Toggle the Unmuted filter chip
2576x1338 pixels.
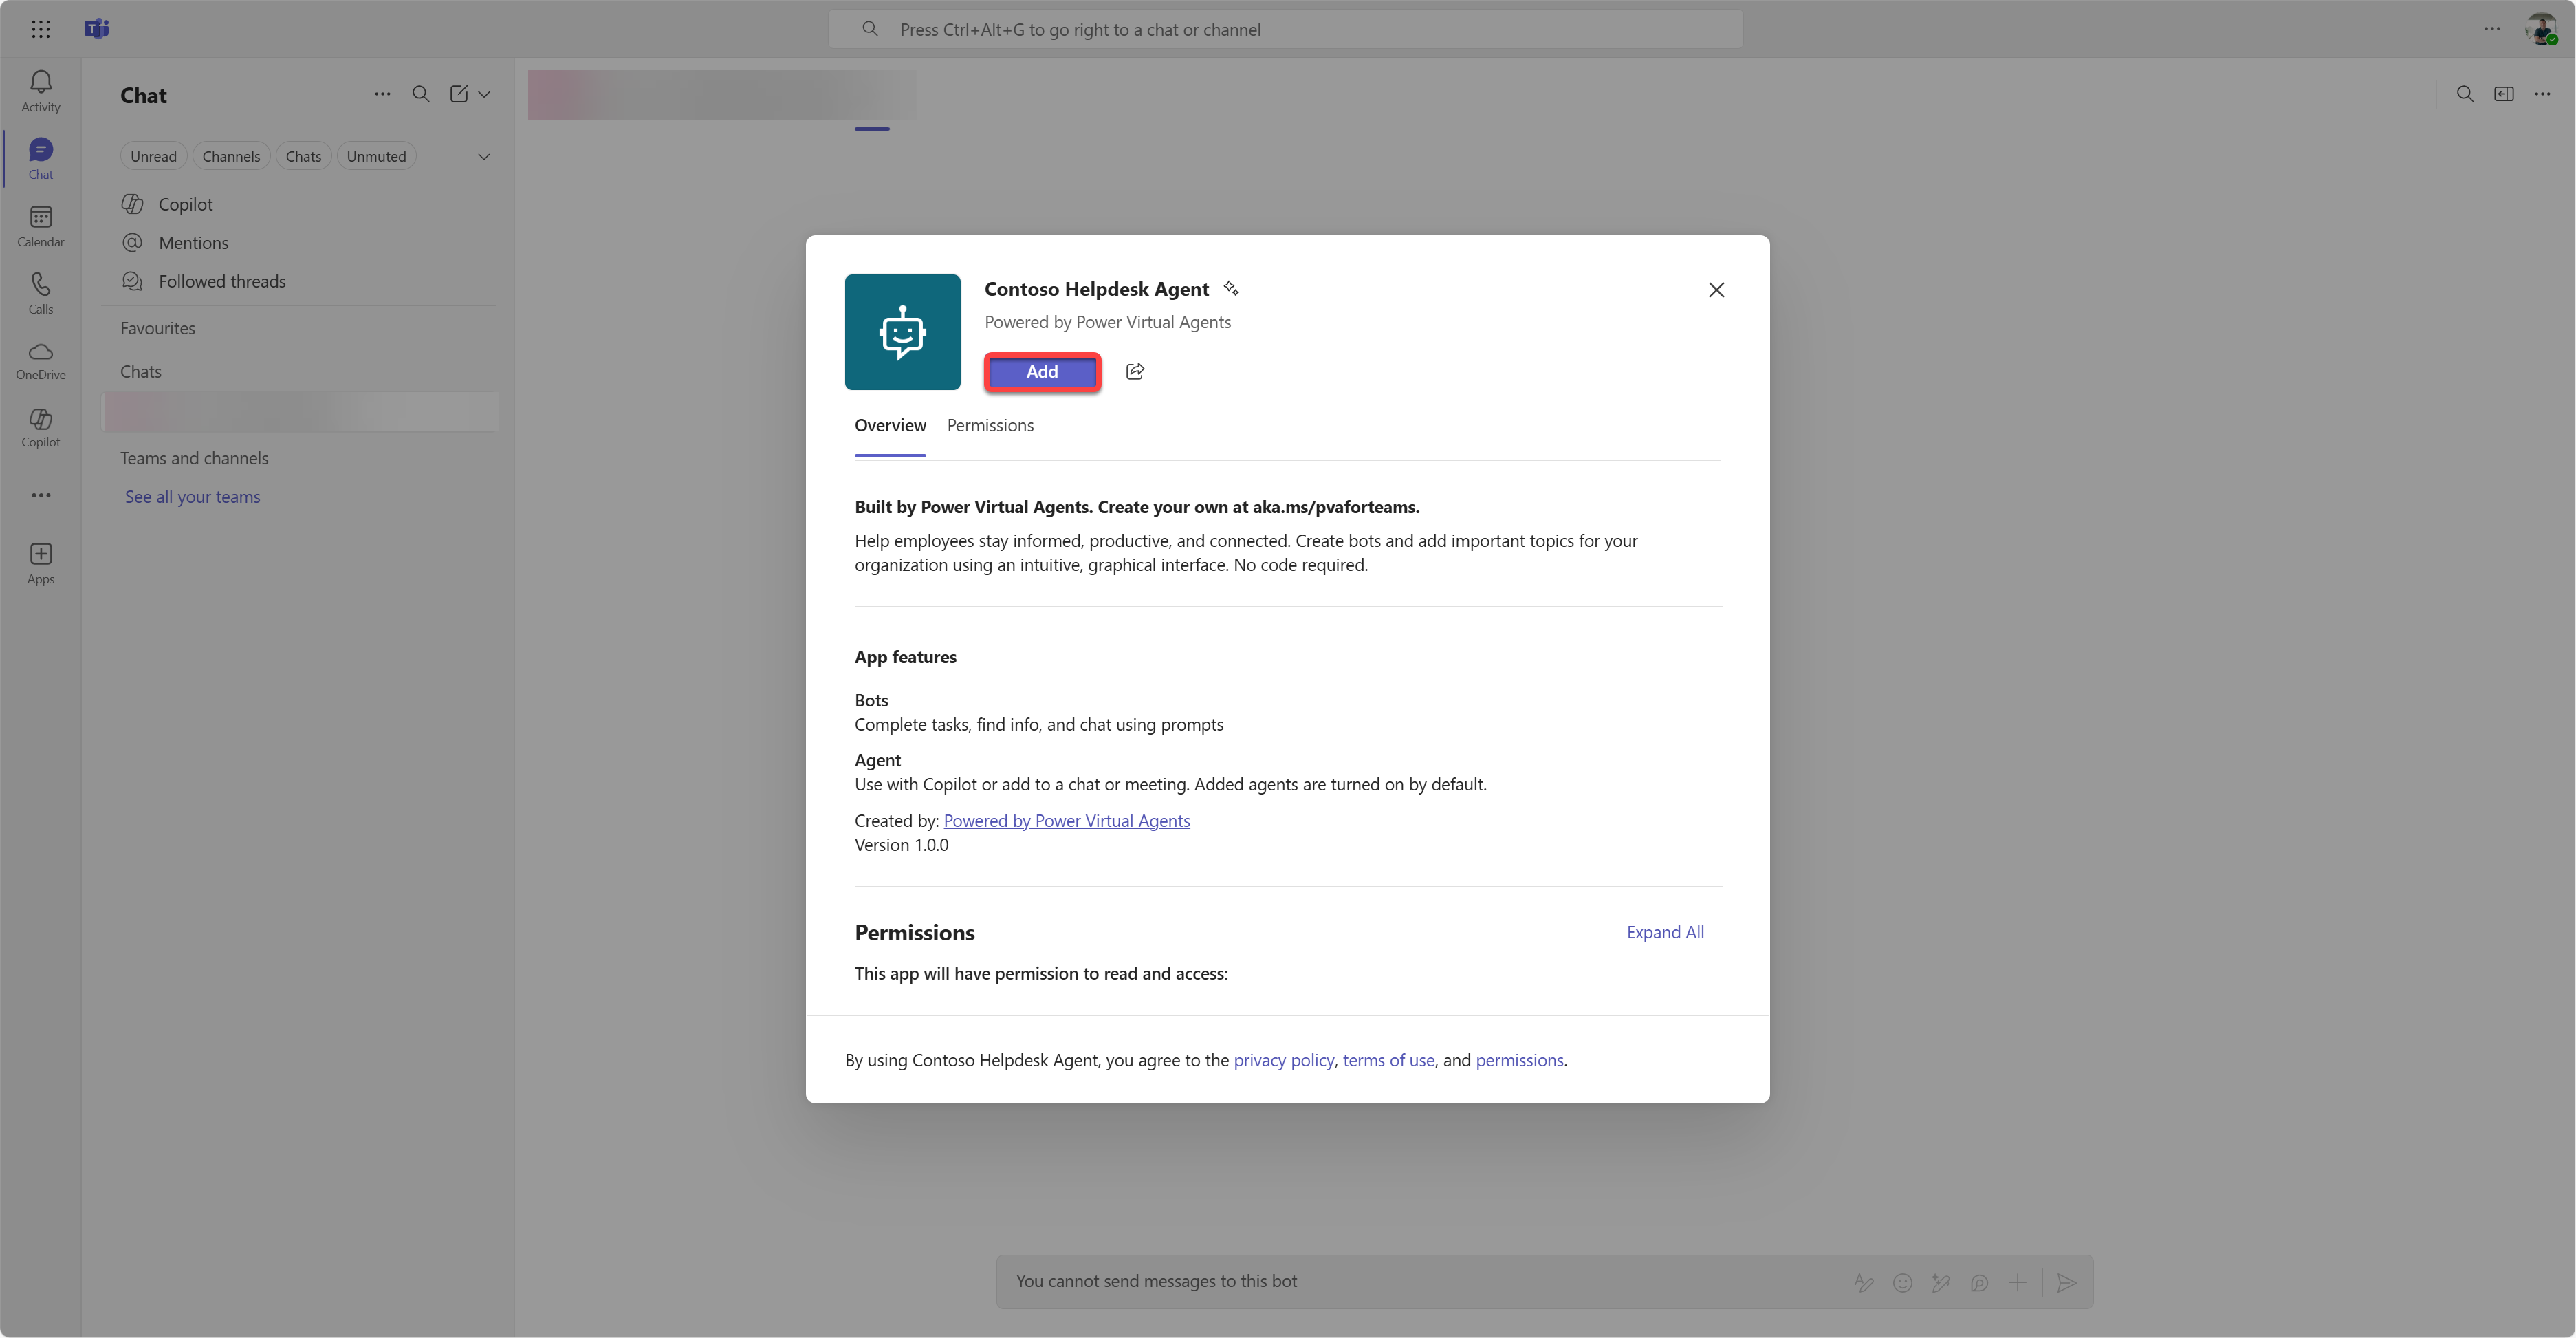[x=376, y=156]
